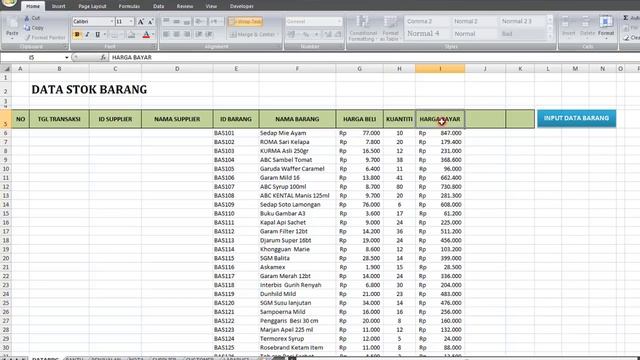The height and width of the screenshot is (360, 640).
Task: Open the Page Layout ribbon tab
Action: click(x=92, y=6)
